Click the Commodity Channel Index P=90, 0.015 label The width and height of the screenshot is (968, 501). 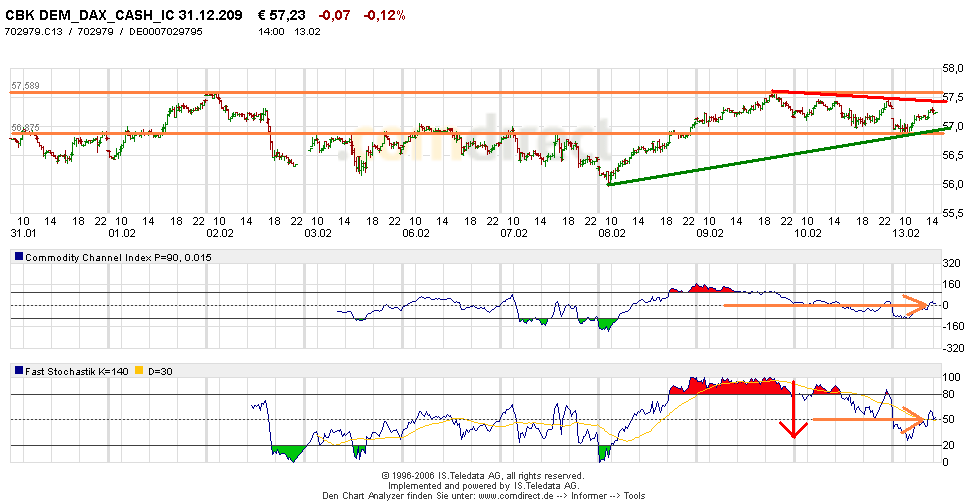[x=118, y=258]
